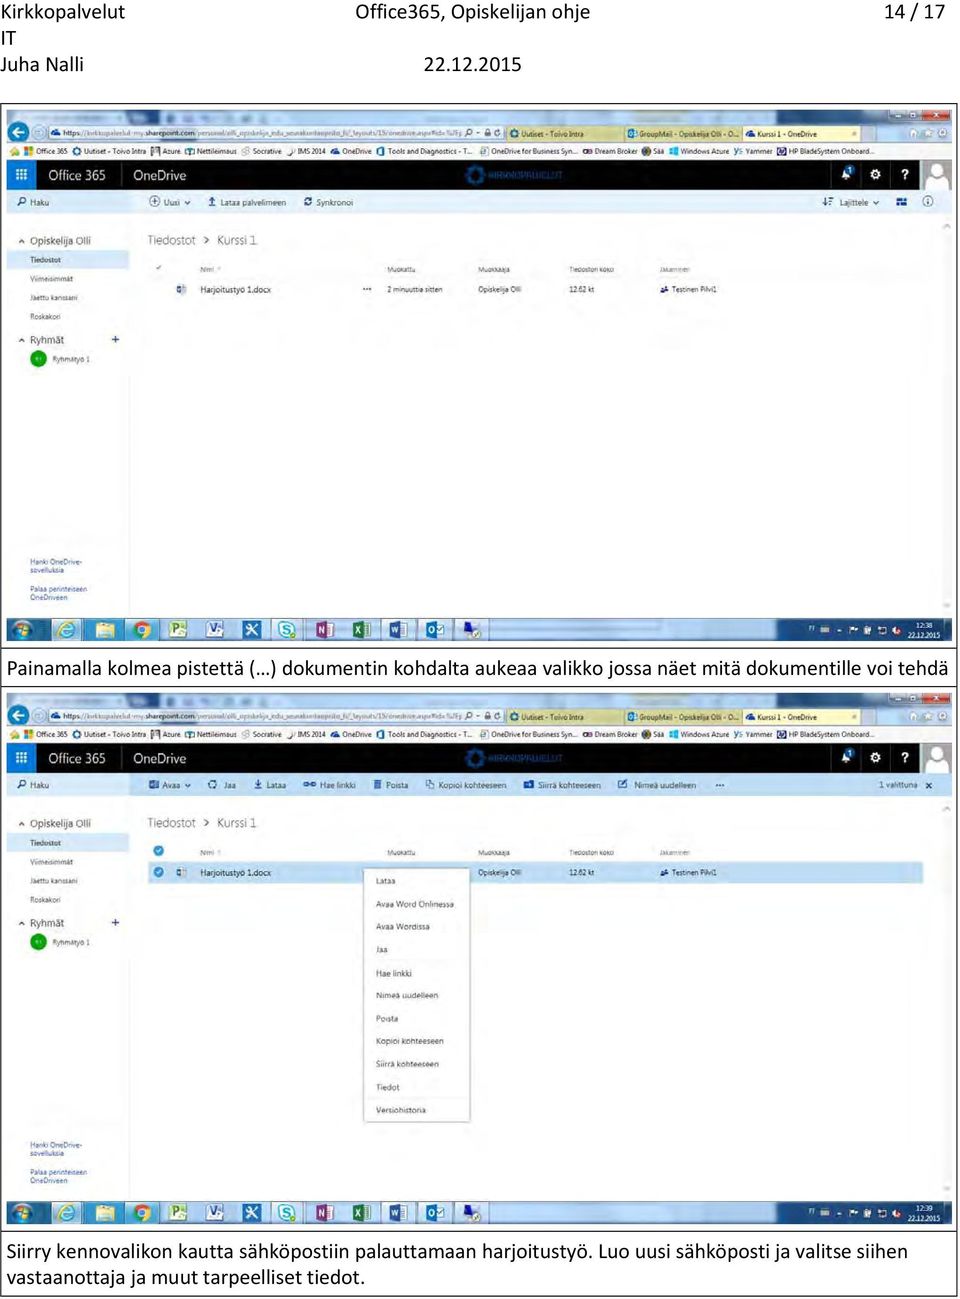This screenshot has height=1299, width=960.
Task: Click Jaa in the lower toolbar
Action: pos(222,785)
